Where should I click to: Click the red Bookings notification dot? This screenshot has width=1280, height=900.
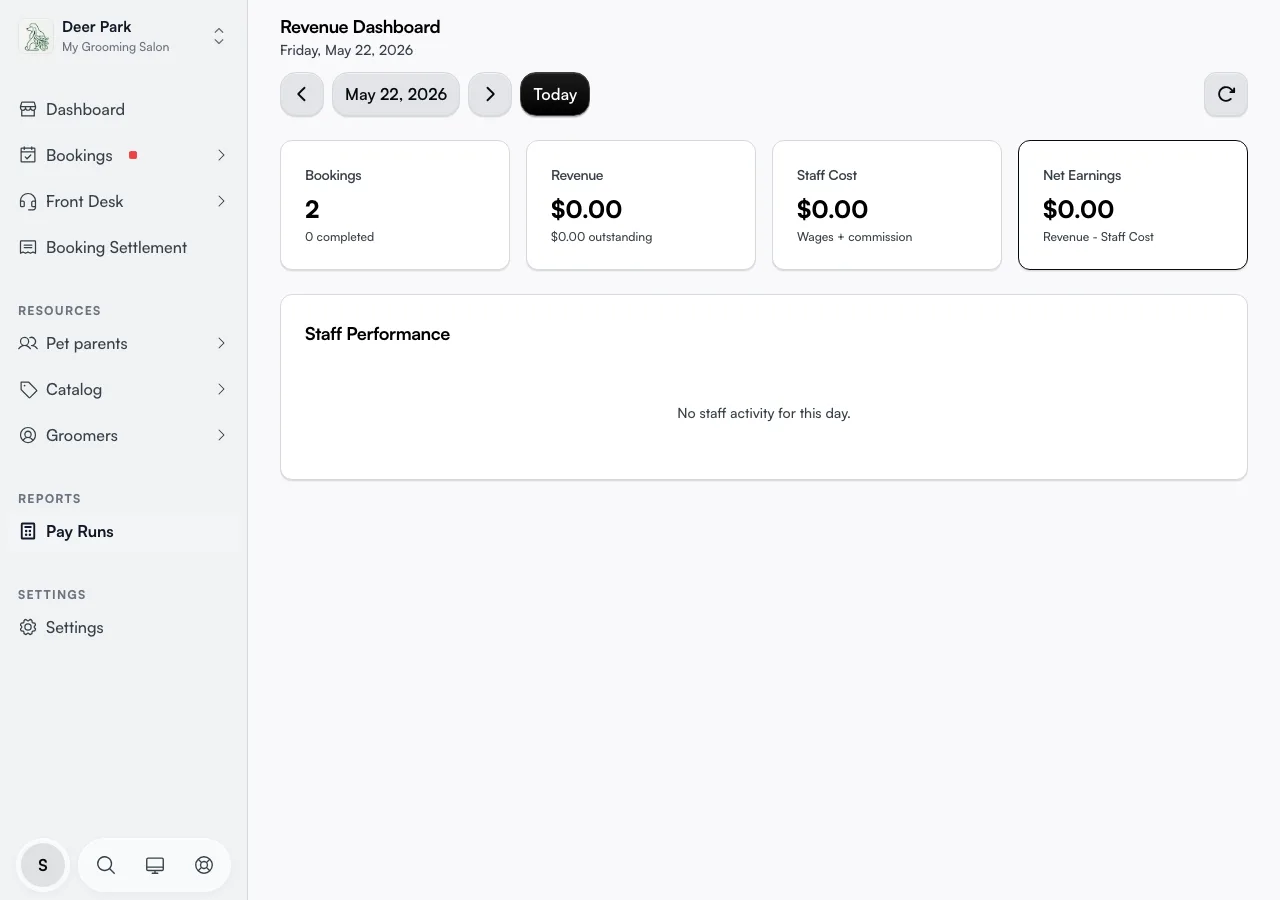pyautogui.click(x=133, y=155)
